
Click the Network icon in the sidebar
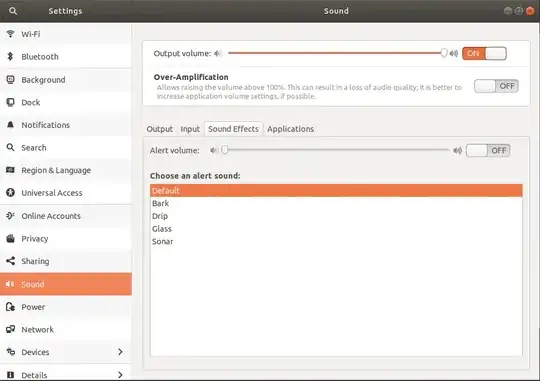(10, 329)
